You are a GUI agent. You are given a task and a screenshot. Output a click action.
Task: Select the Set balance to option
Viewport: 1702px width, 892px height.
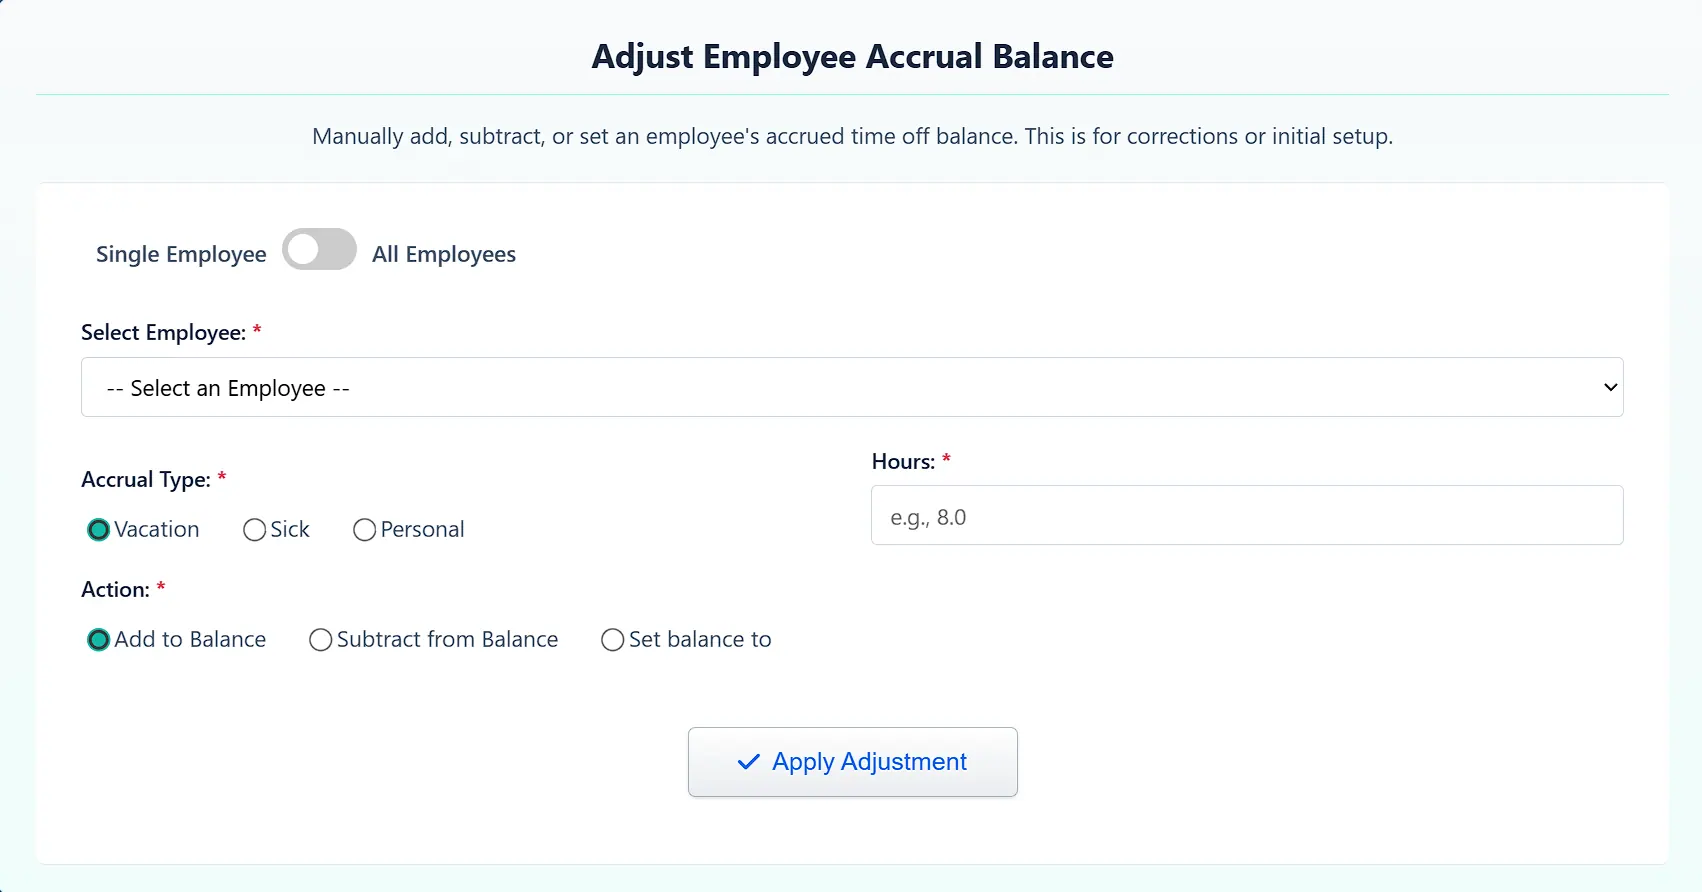[x=612, y=639]
